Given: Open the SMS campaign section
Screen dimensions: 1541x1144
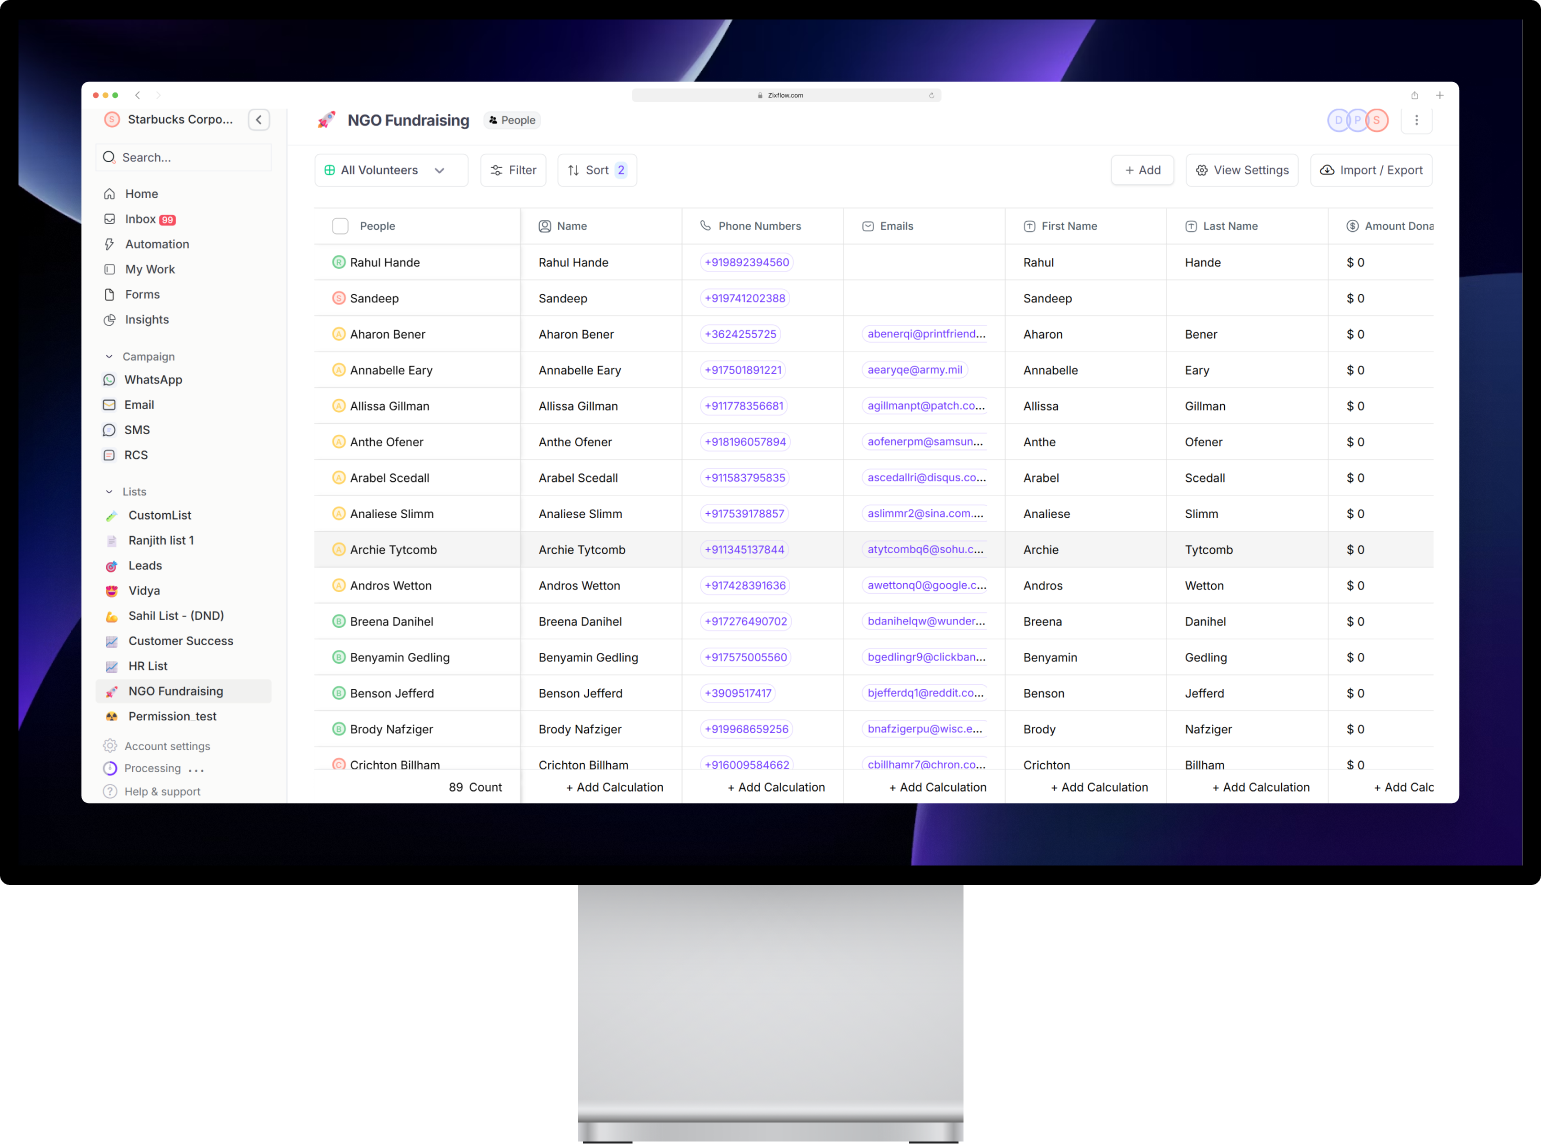Looking at the screenshot, I should tap(110, 430).
